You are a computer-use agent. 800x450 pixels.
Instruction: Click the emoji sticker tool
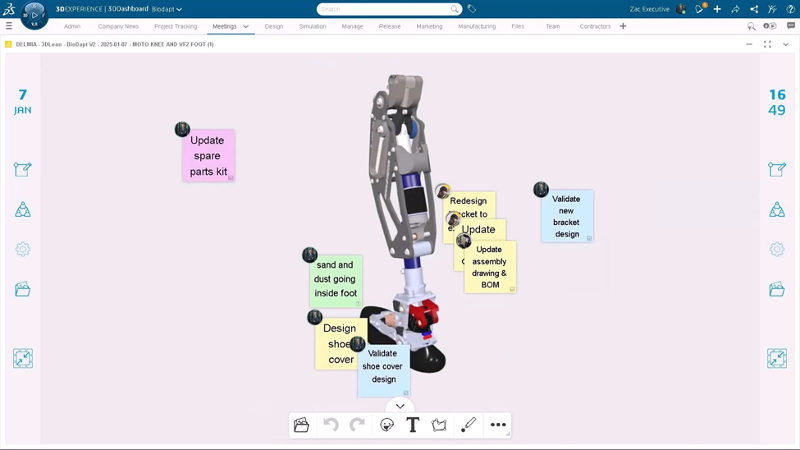[x=387, y=425]
